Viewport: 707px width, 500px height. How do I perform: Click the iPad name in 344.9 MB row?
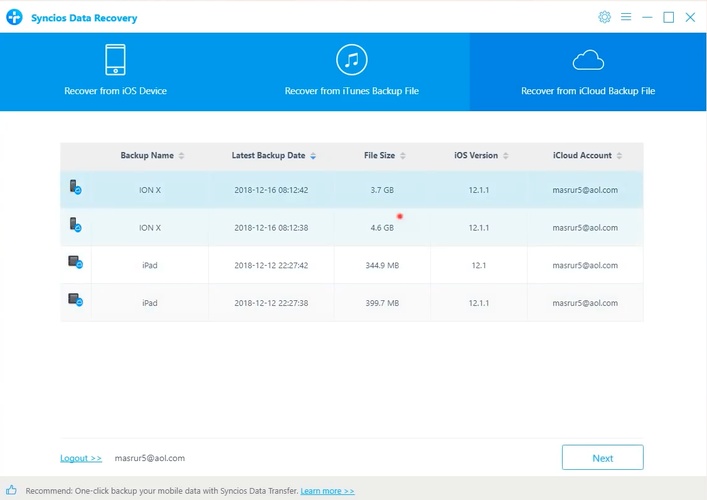pyautogui.click(x=150, y=266)
